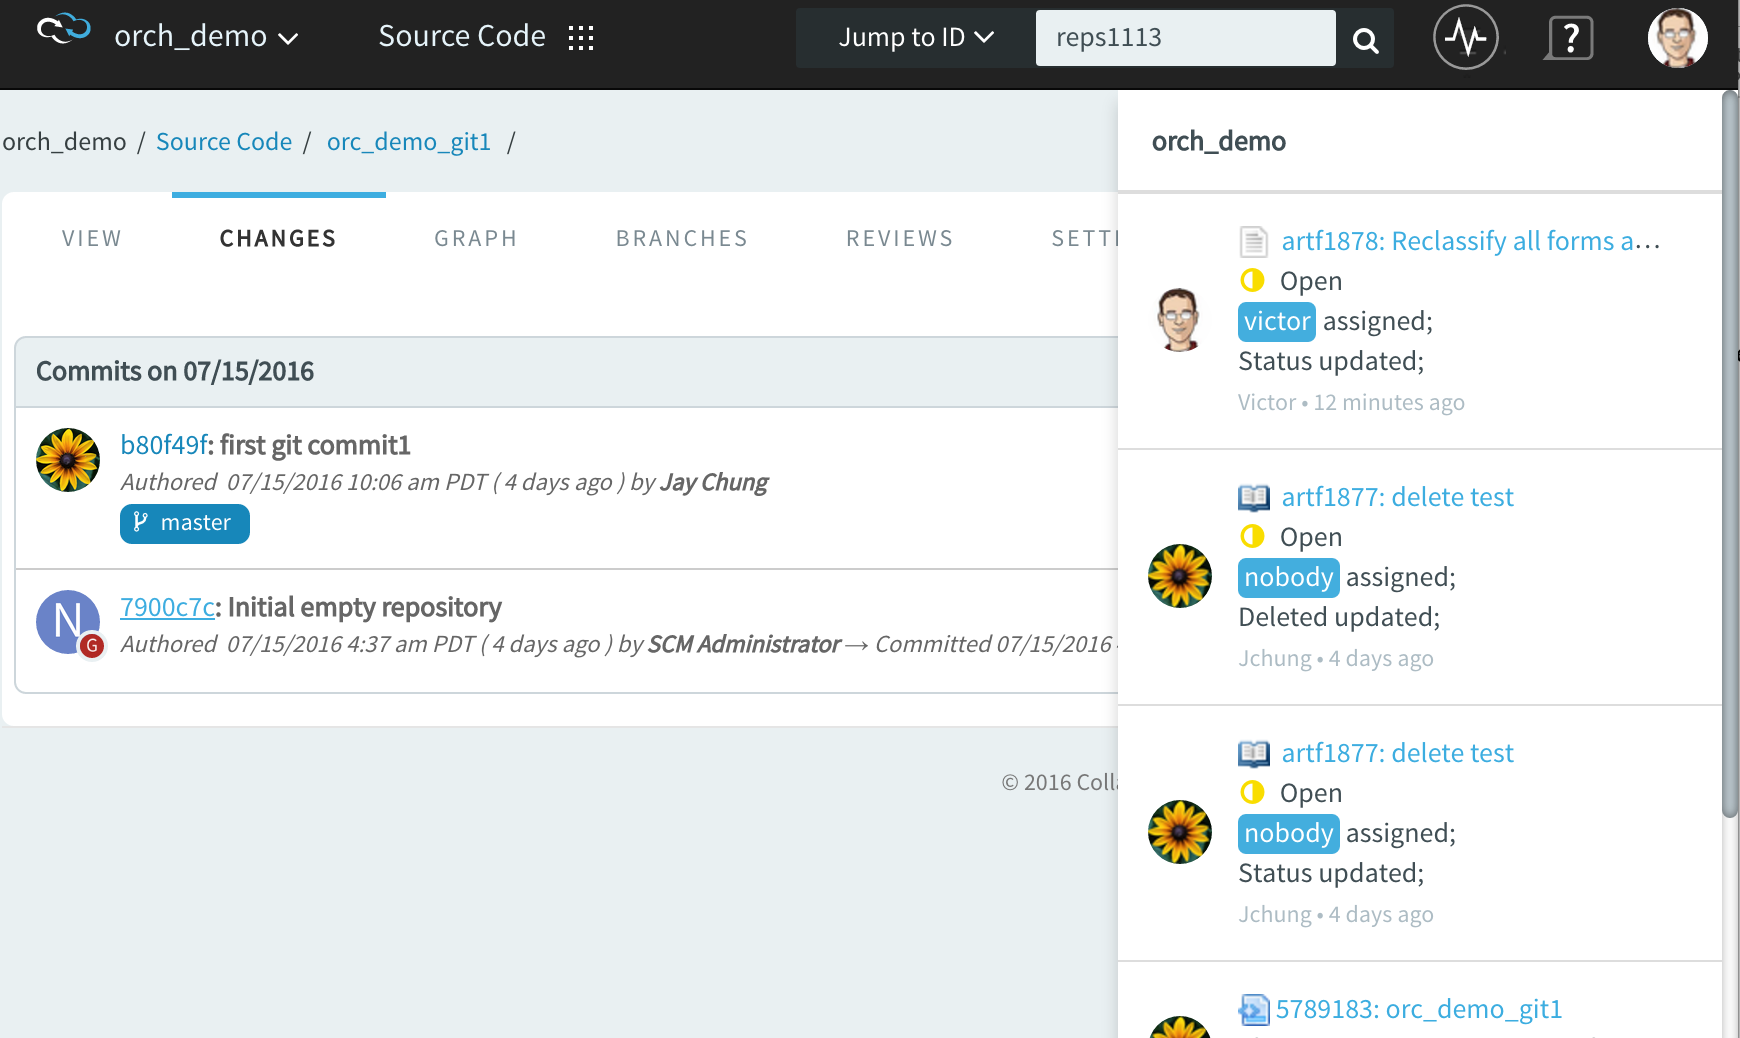Open artf1877 delete test with 'Deleted updated'
This screenshot has width=1740, height=1038.
click(x=1397, y=497)
